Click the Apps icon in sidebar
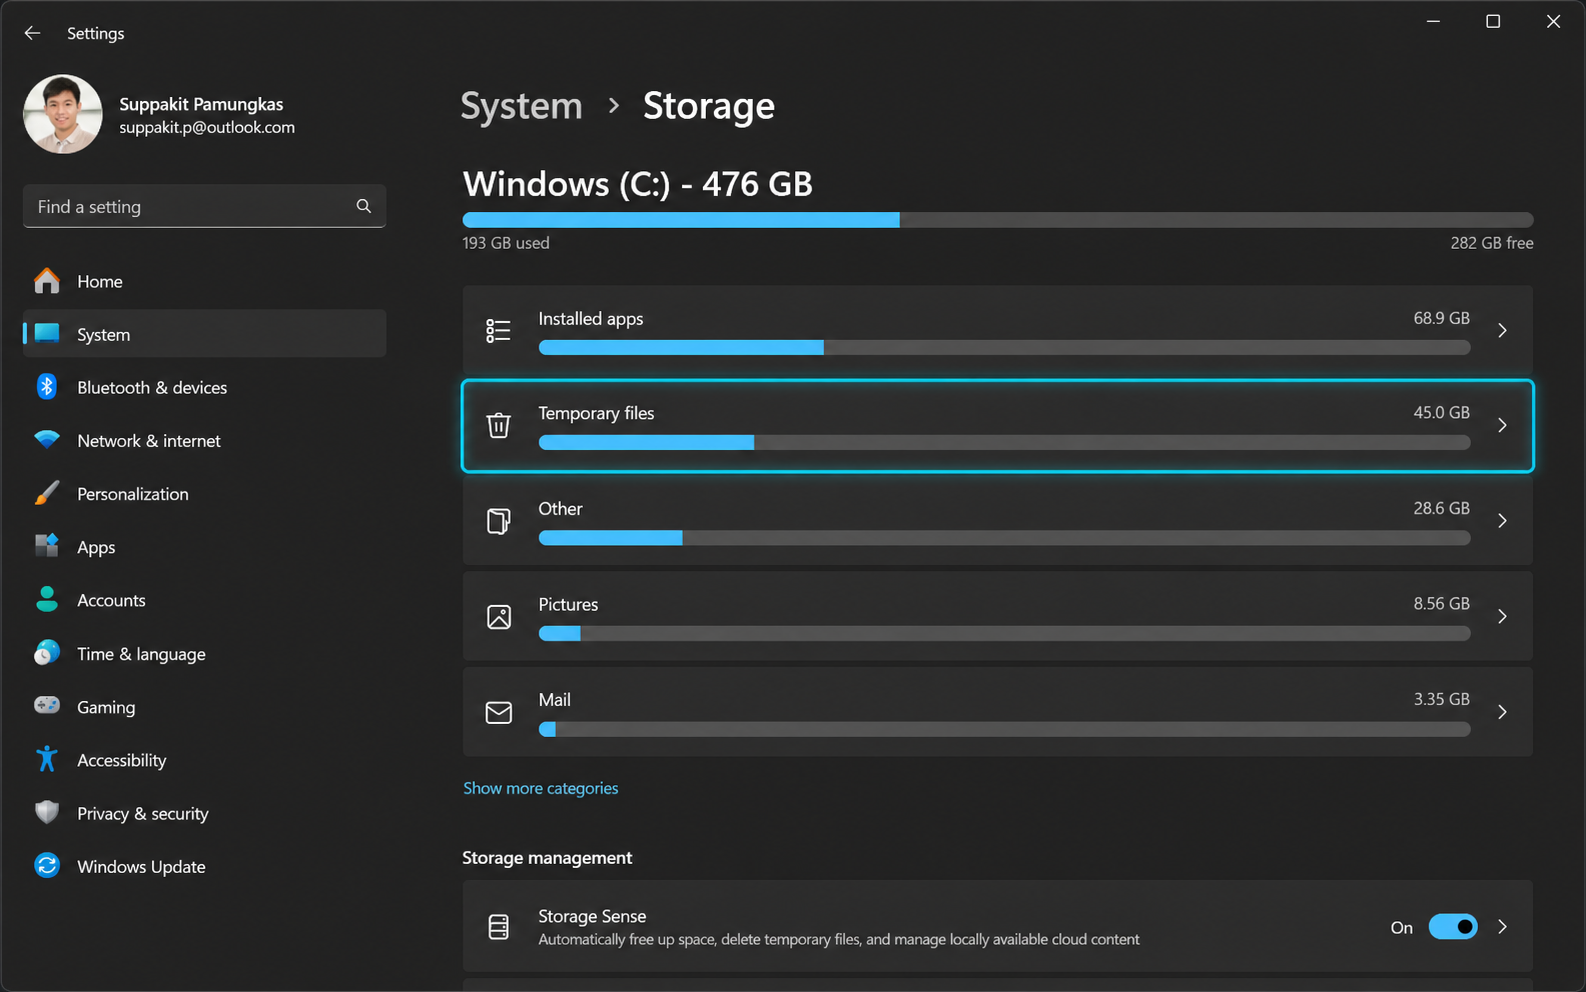Viewport: 1586px width, 992px height. click(x=46, y=546)
